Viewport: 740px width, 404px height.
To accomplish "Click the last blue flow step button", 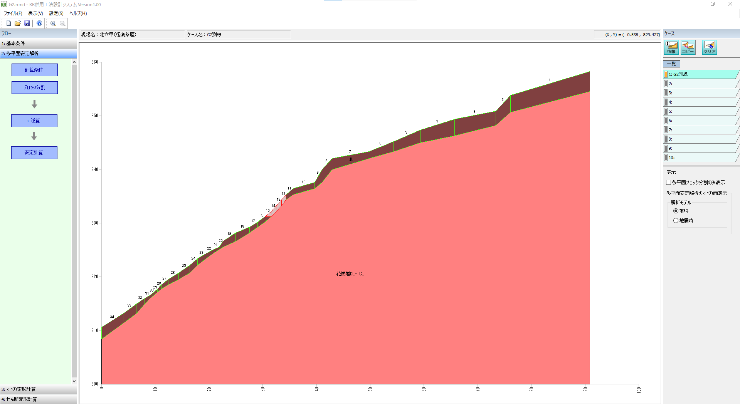I will (34, 152).
